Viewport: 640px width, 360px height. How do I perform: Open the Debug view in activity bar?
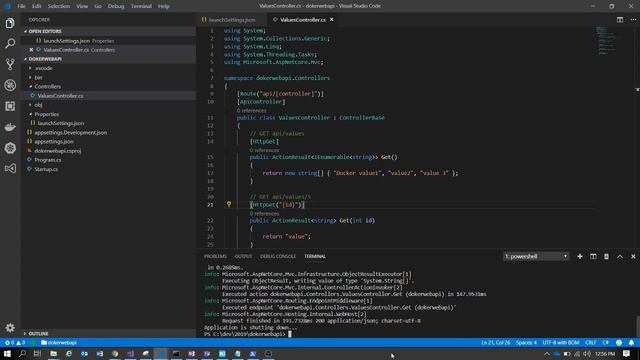point(10,85)
